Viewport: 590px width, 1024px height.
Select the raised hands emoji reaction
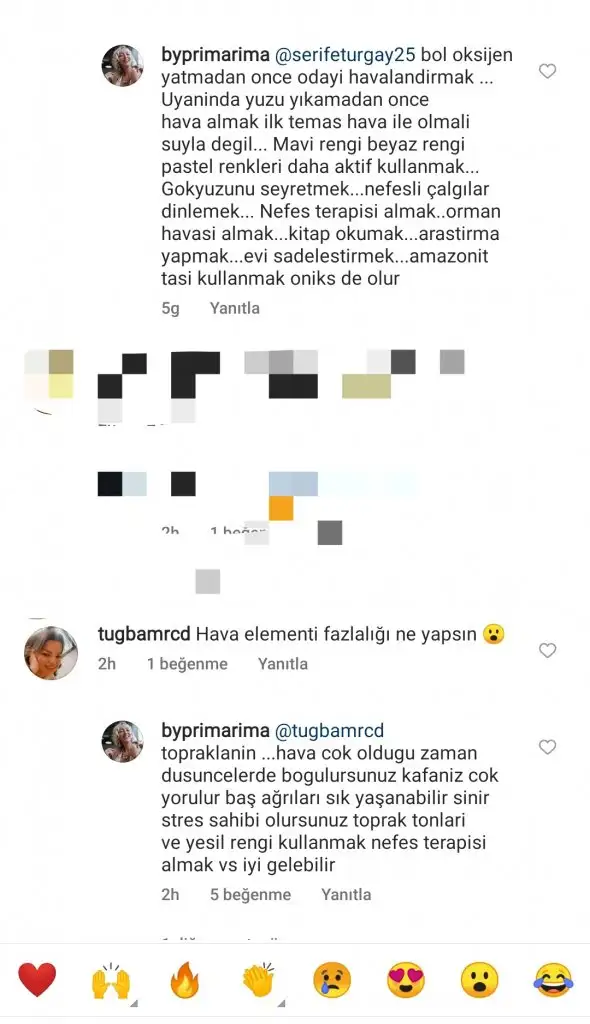point(111,981)
